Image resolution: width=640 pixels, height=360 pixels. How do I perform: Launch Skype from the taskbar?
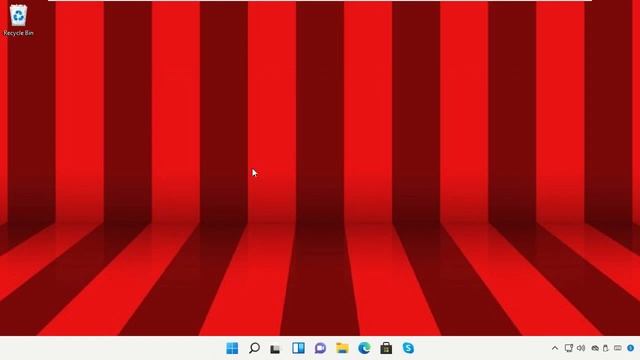(408, 348)
